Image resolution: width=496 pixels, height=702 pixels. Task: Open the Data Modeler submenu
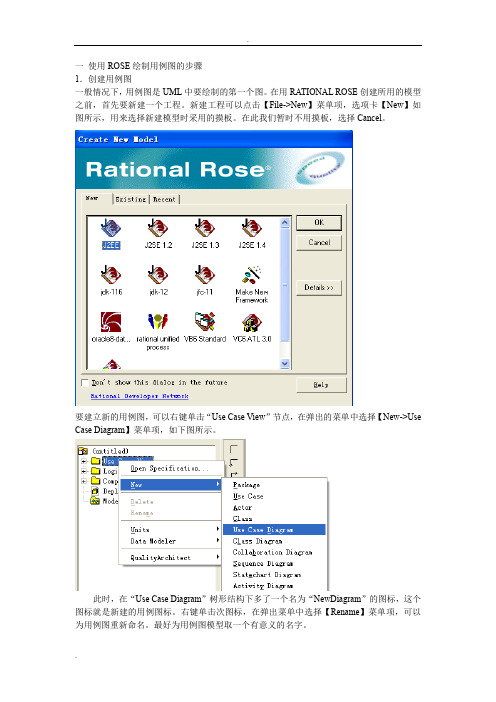click(171, 541)
